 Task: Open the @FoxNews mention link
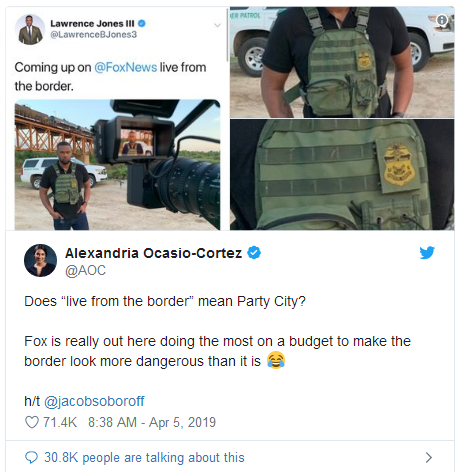pyautogui.click(x=126, y=67)
